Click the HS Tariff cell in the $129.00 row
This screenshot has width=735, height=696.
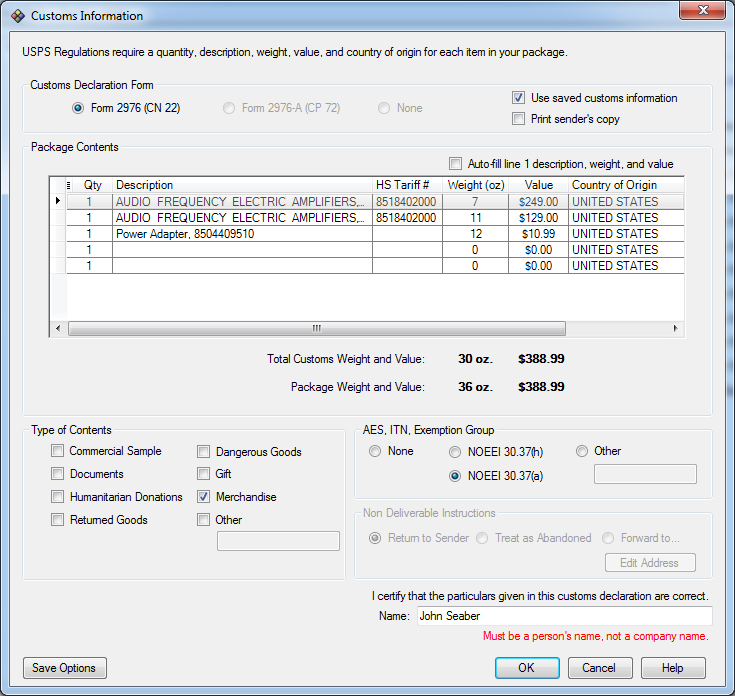407,218
